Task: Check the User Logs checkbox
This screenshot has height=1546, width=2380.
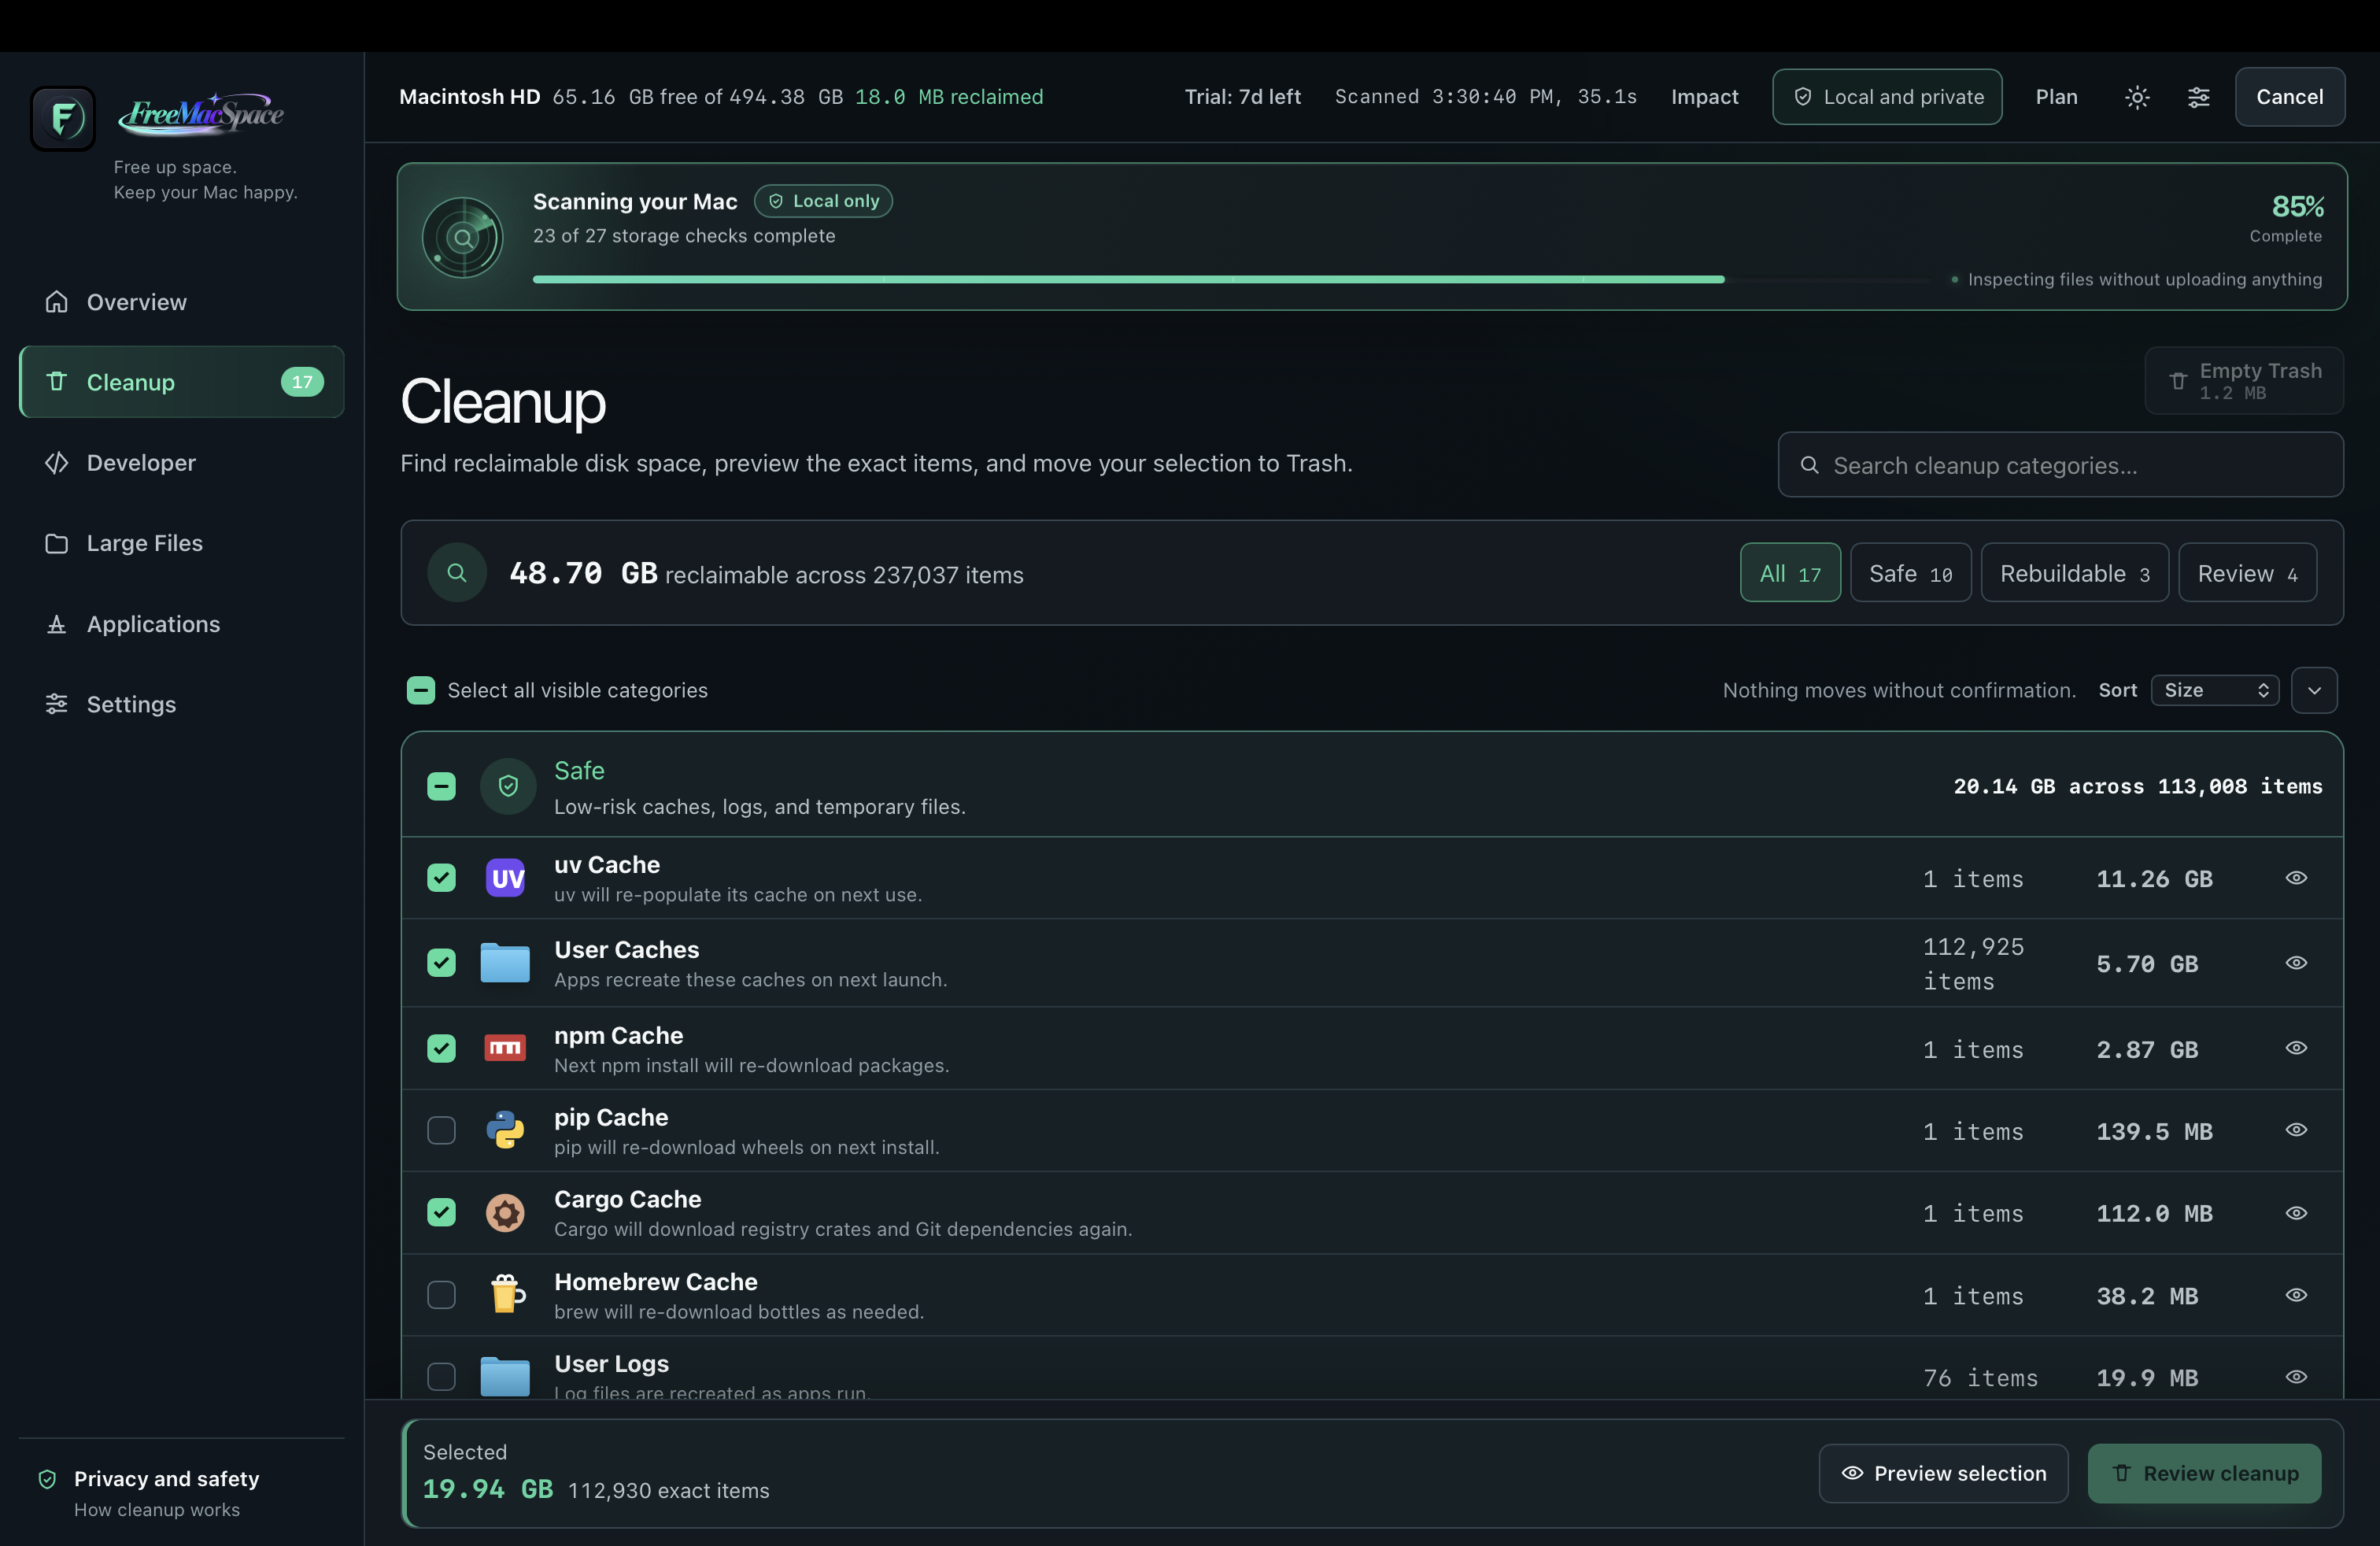Action: (x=441, y=1377)
